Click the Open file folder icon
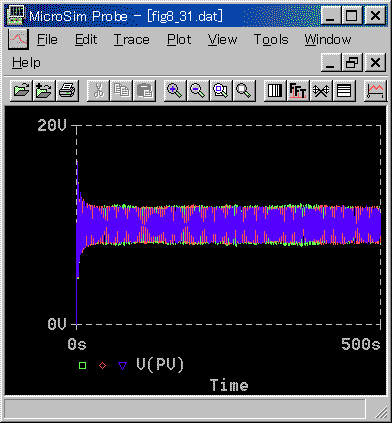 click(21, 90)
